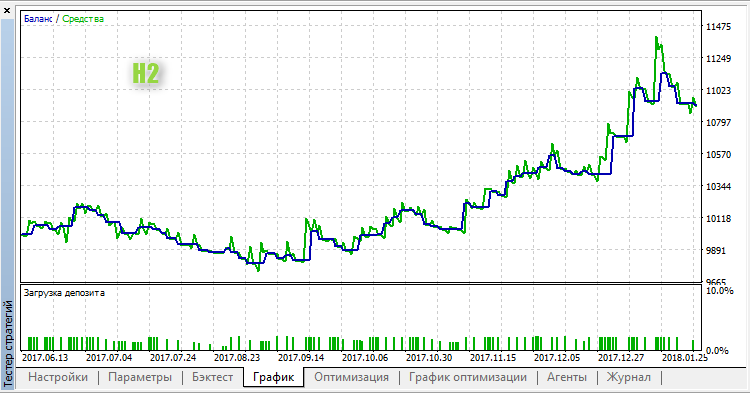The height and width of the screenshot is (394, 750).
Task: Click the 2017.08.23 date label
Action: tap(237, 358)
